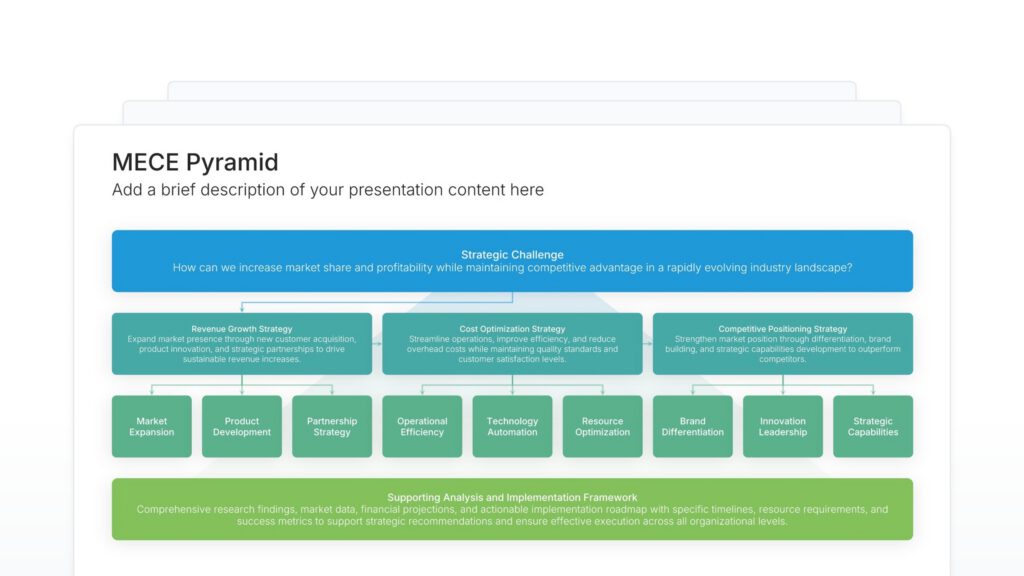Select the market share question text
1024x576 pixels.
(512, 268)
